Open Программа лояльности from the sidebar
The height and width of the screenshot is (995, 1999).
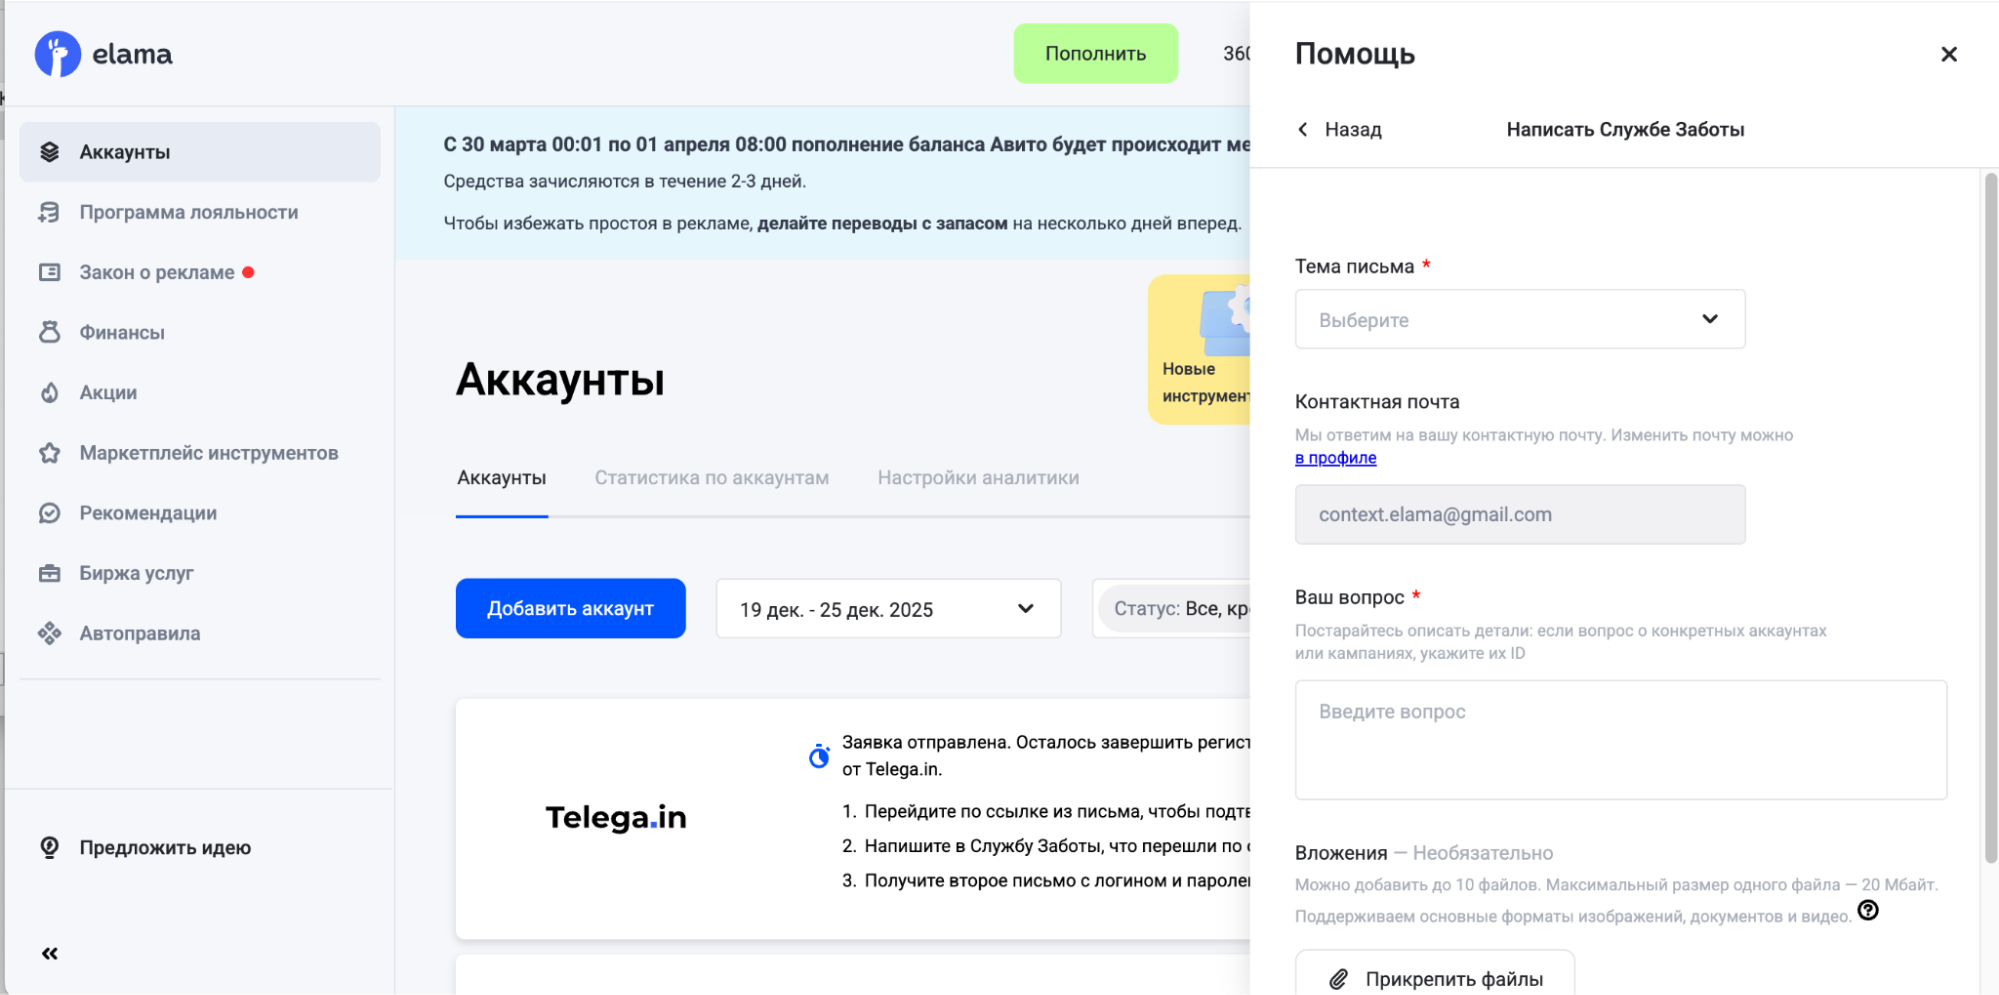[188, 212]
